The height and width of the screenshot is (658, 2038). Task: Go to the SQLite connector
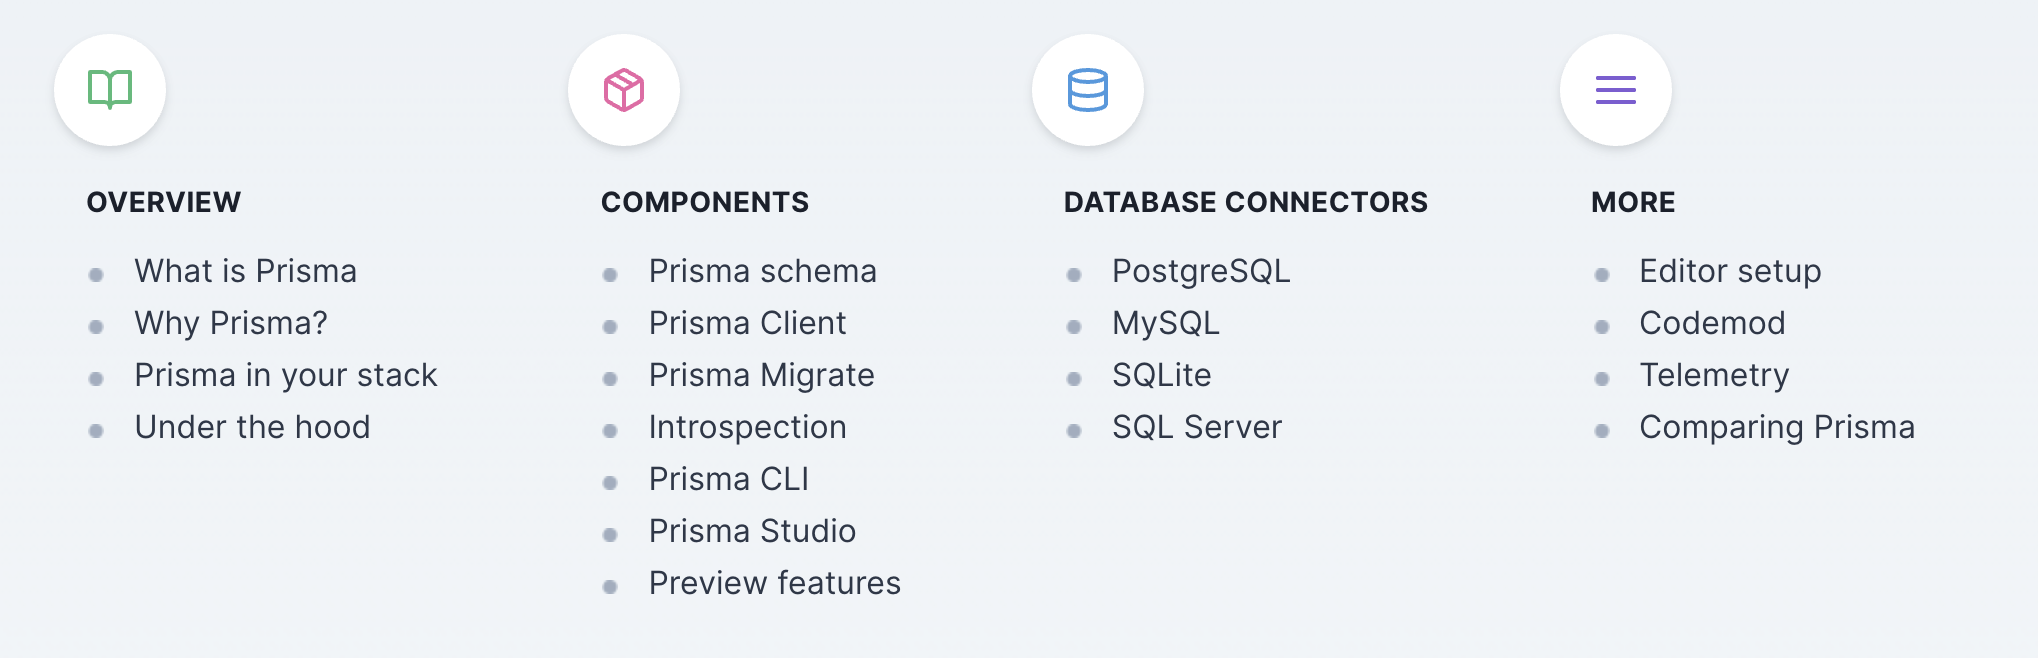pyautogui.click(x=1162, y=375)
